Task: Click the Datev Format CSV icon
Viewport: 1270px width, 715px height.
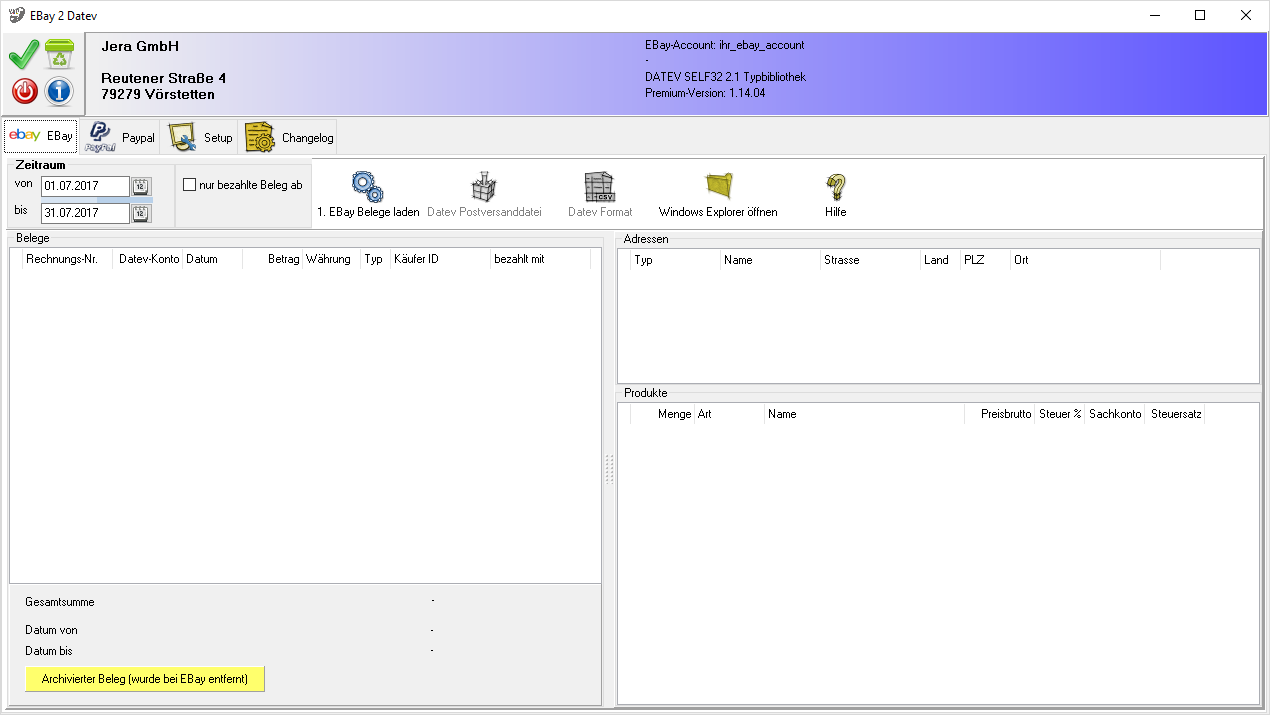Action: coord(600,187)
